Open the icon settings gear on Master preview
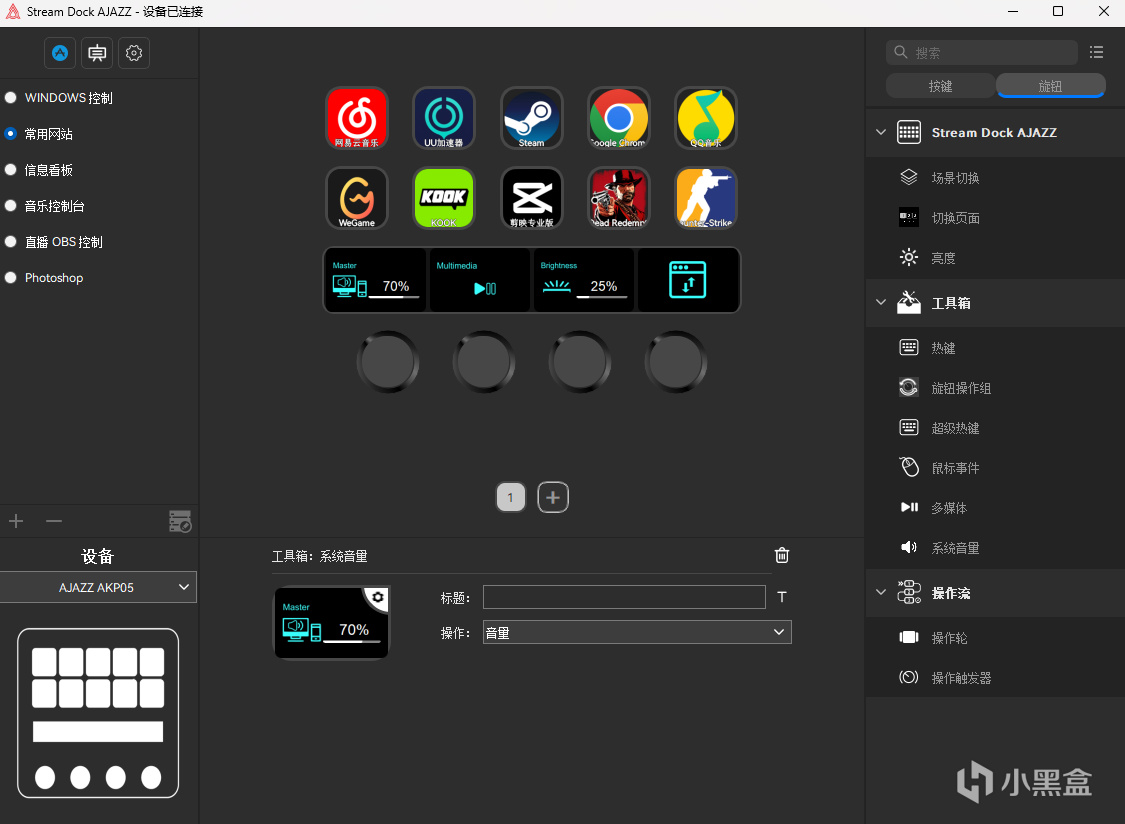This screenshot has width=1125, height=824. (x=377, y=597)
